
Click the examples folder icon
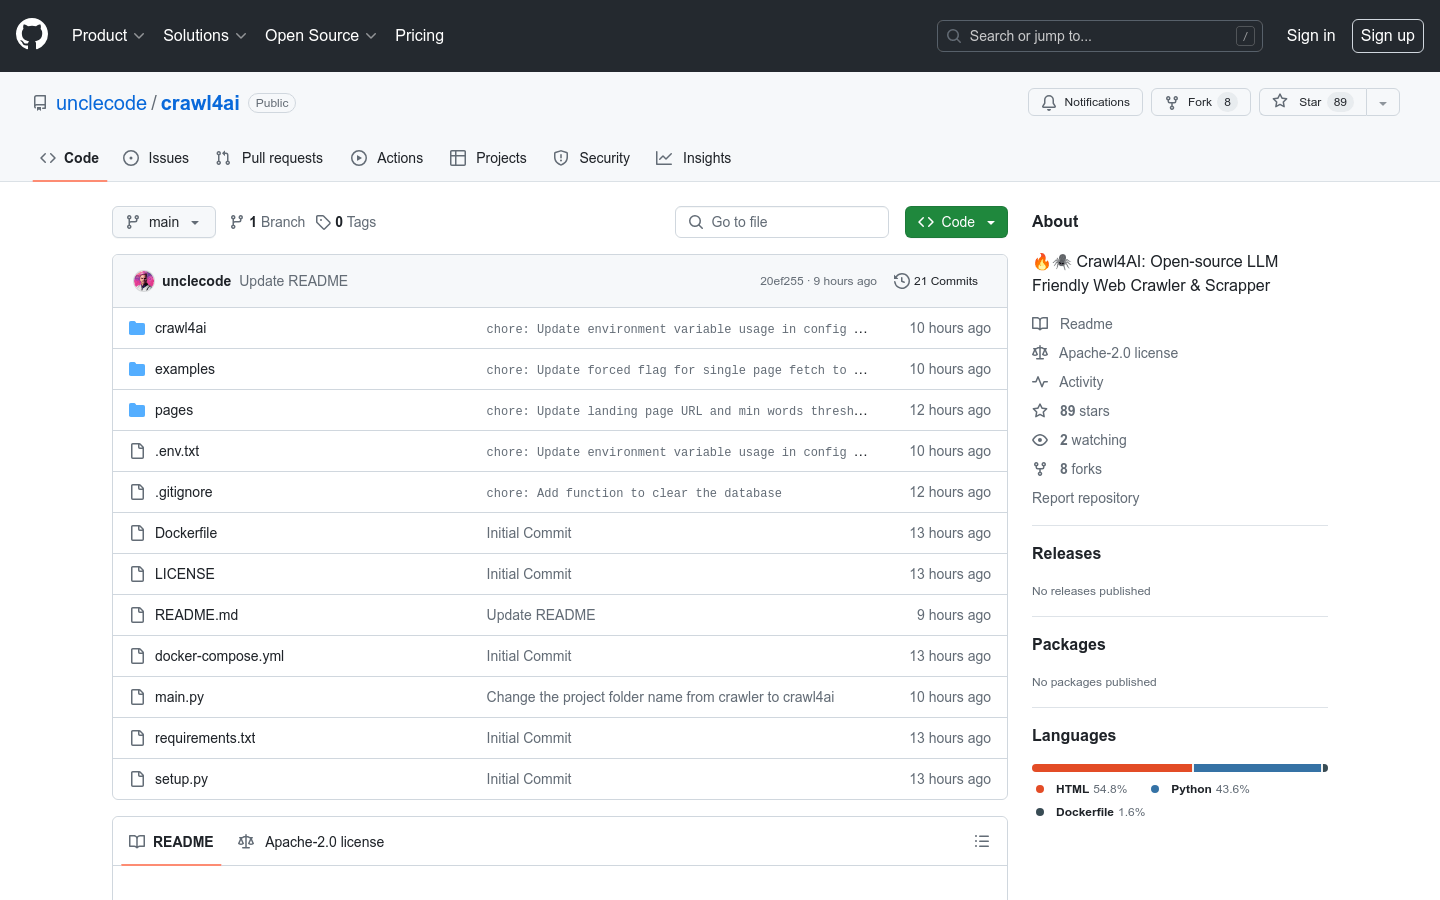point(137,369)
